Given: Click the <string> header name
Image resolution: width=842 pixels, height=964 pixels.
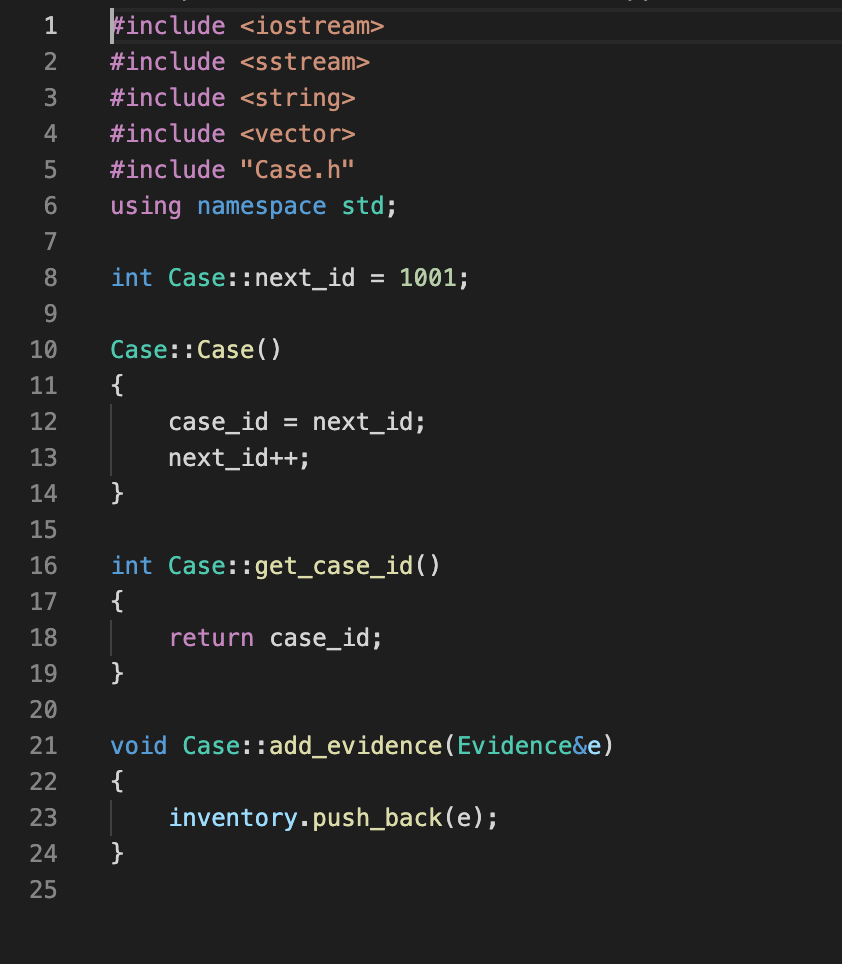Looking at the screenshot, I should (x=297, y=98).
